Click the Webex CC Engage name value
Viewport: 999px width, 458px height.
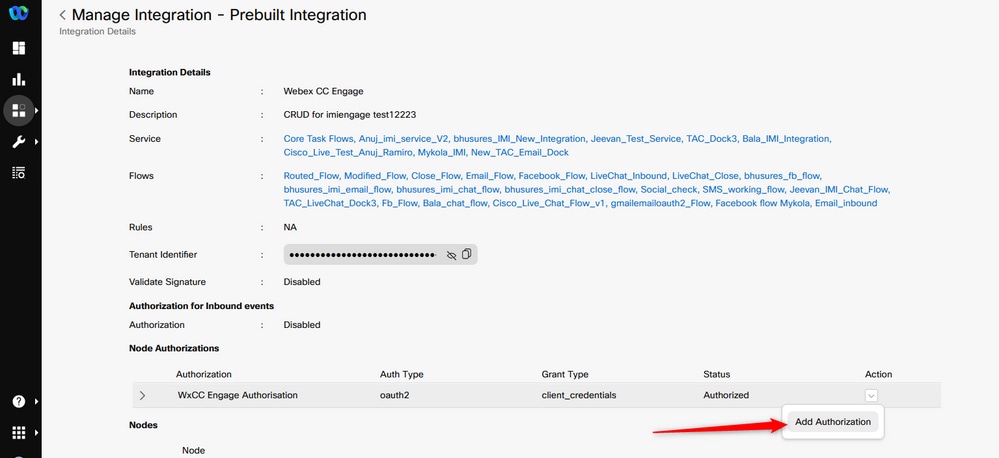coord(324,91)
